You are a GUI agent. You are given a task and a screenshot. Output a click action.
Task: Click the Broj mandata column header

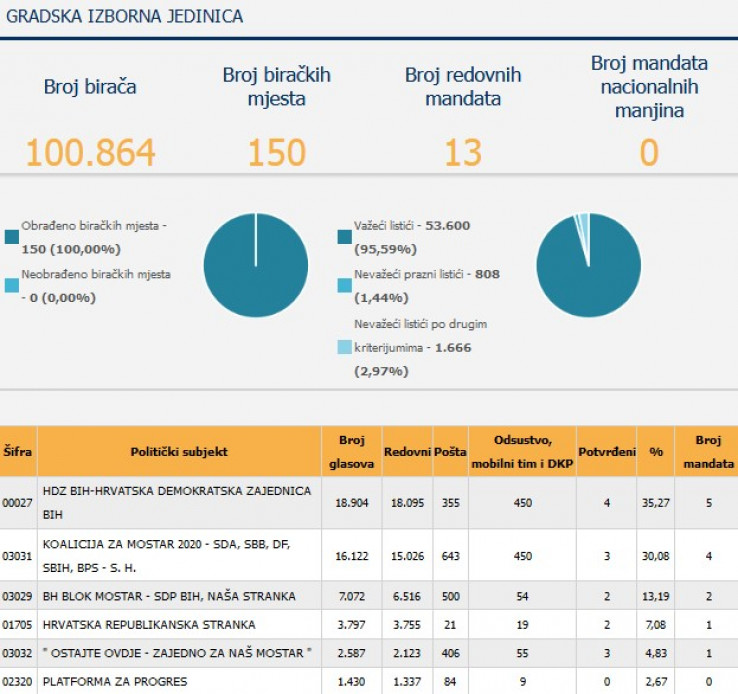click(x=708, y=451)
